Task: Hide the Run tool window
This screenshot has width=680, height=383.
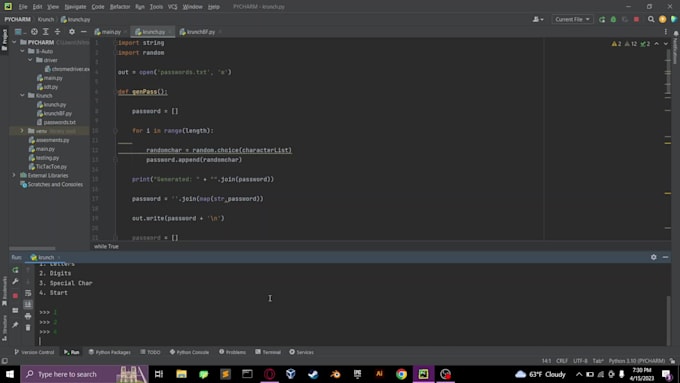Action: (665, 257)
